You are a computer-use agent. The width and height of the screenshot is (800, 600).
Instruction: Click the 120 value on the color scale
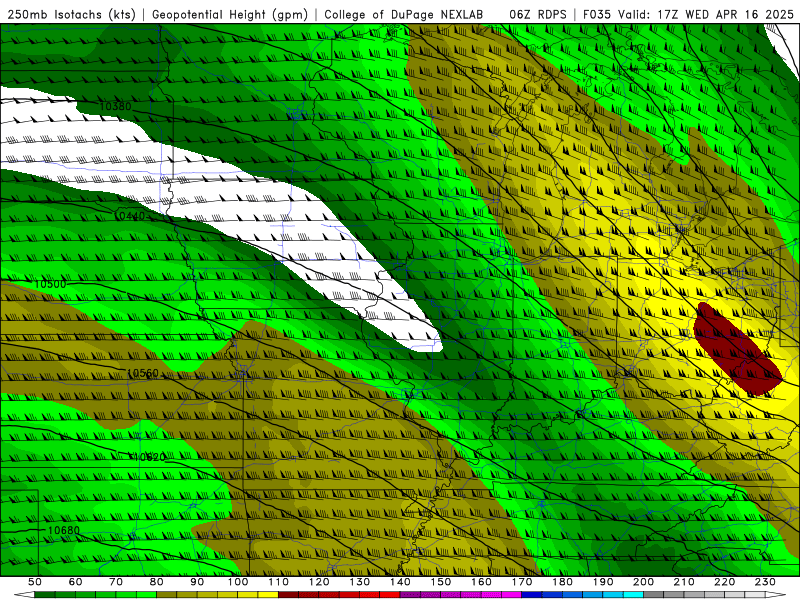[319, 582]
